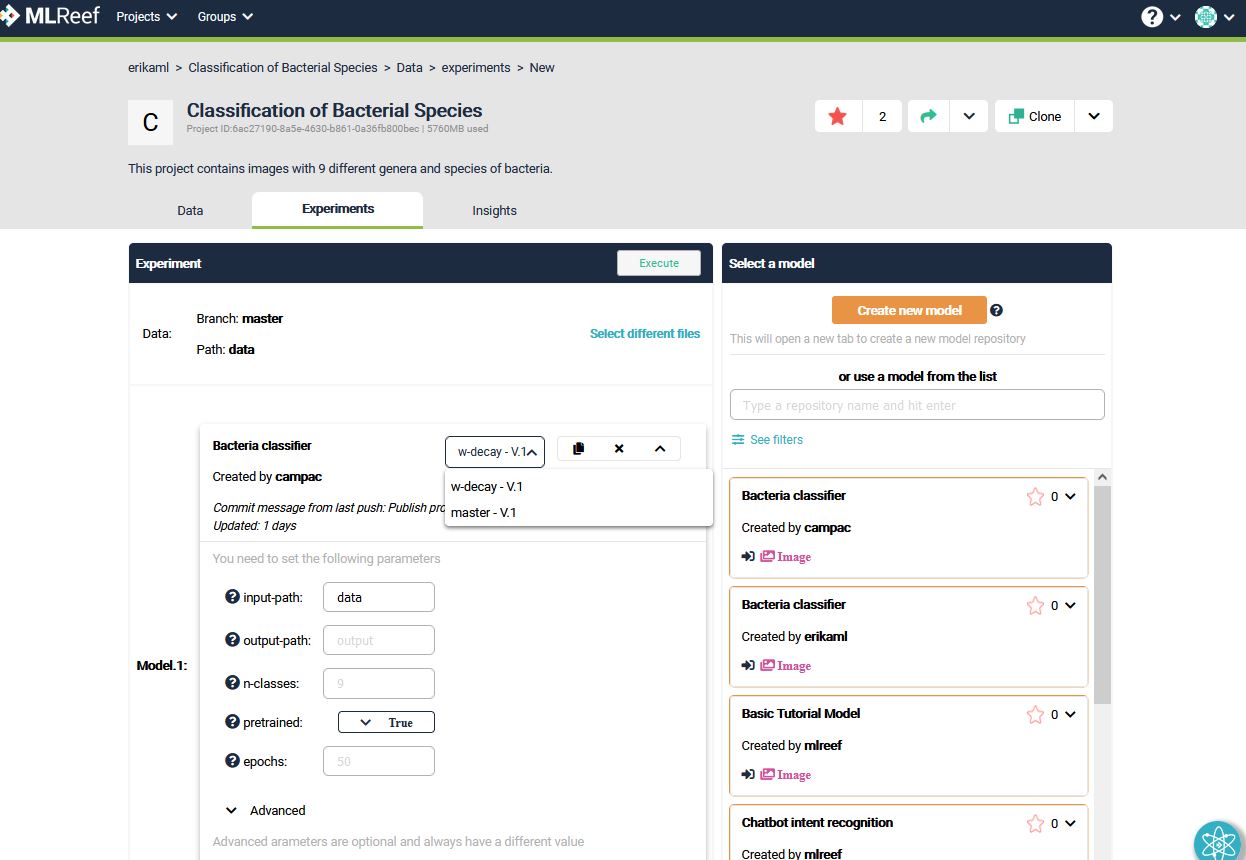Change pretrained from True to False

pos(386,721)
